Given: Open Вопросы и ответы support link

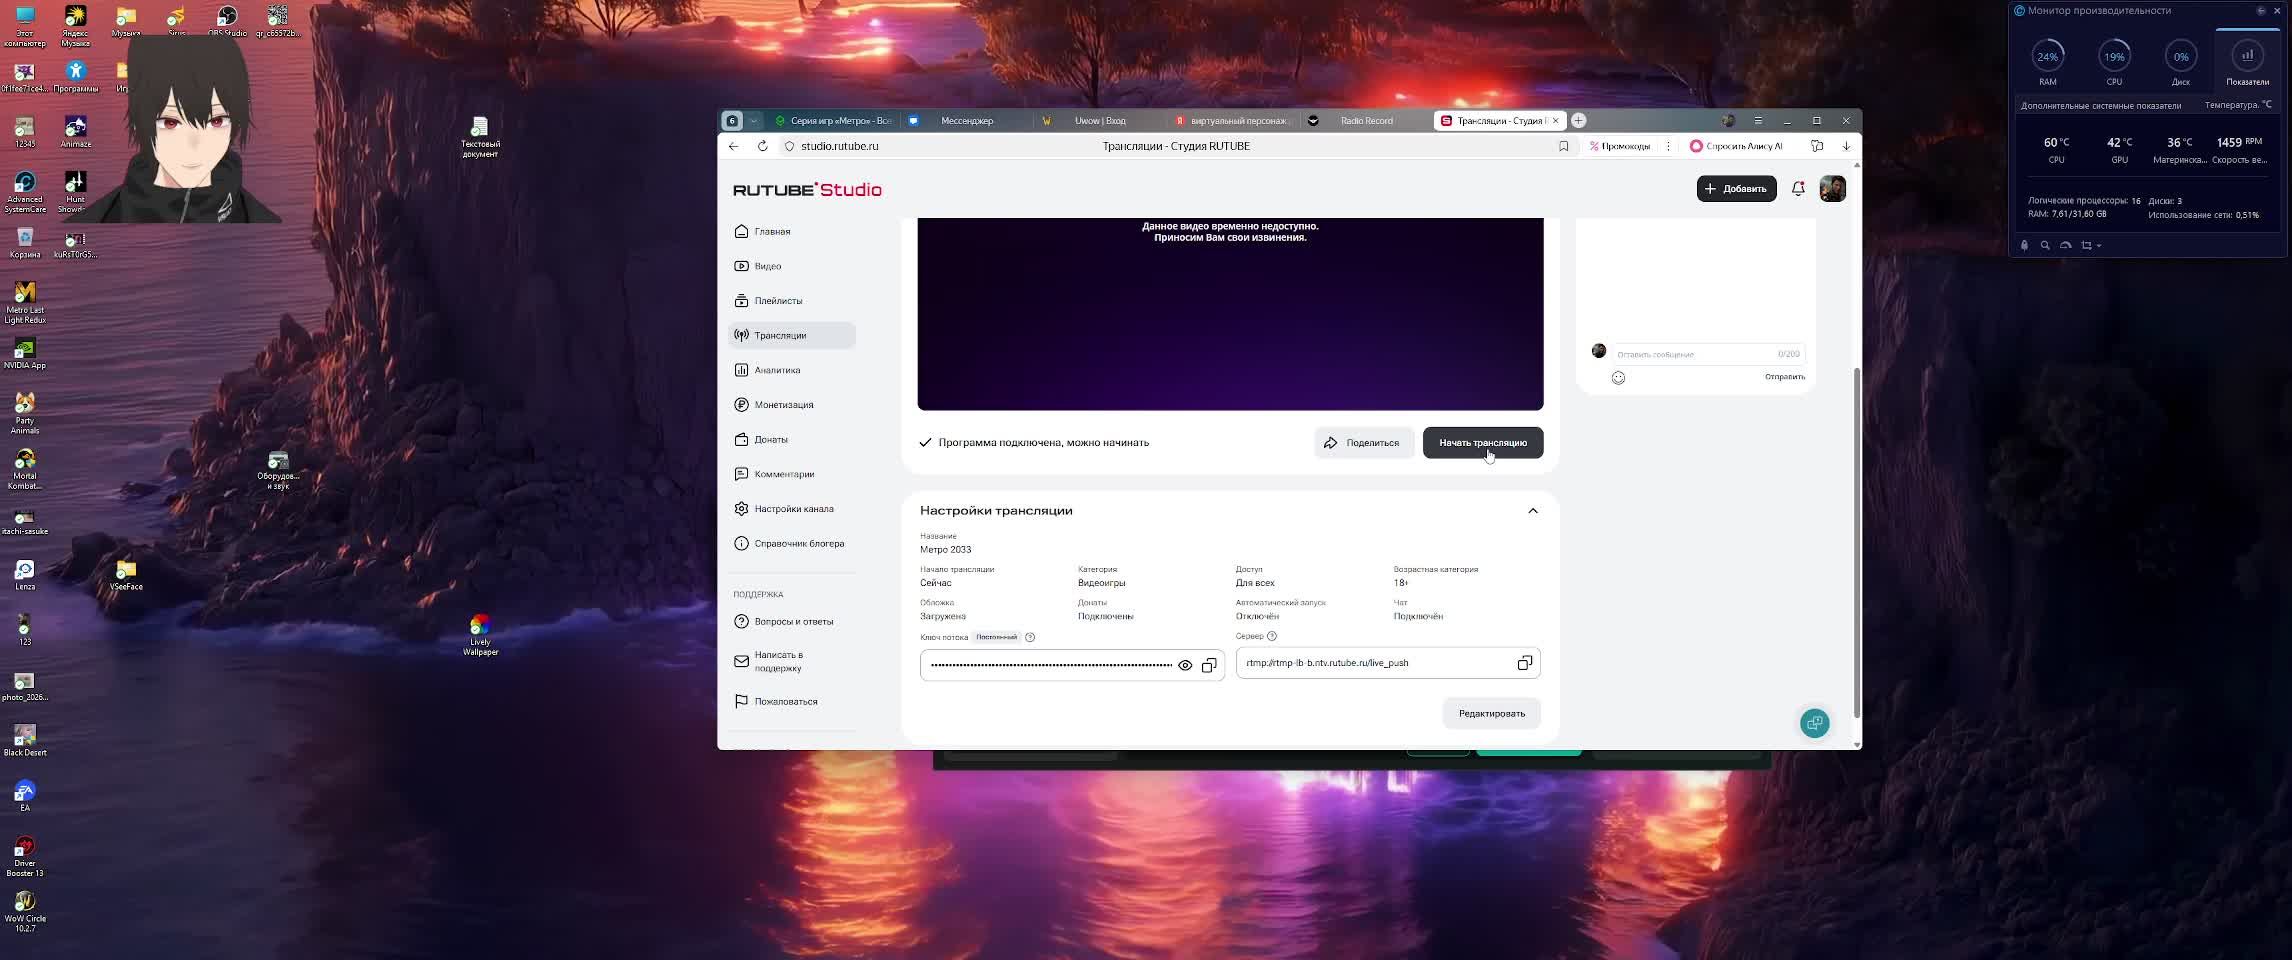Looking at the screenshot, I should point(792,622).
